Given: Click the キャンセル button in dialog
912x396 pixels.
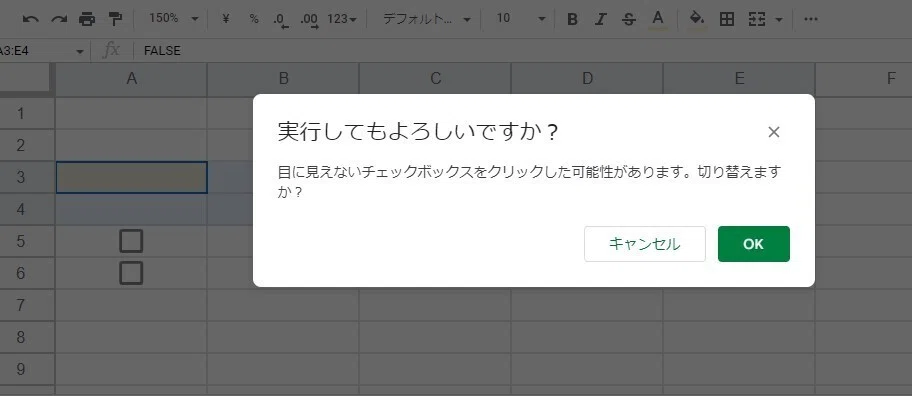Looking at the screenshot, I should 644,244.
